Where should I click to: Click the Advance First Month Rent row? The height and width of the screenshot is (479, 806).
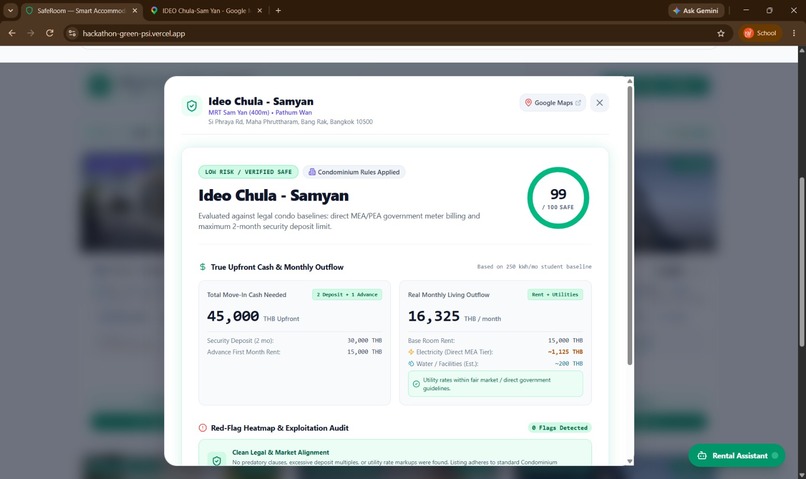[294, 352]
